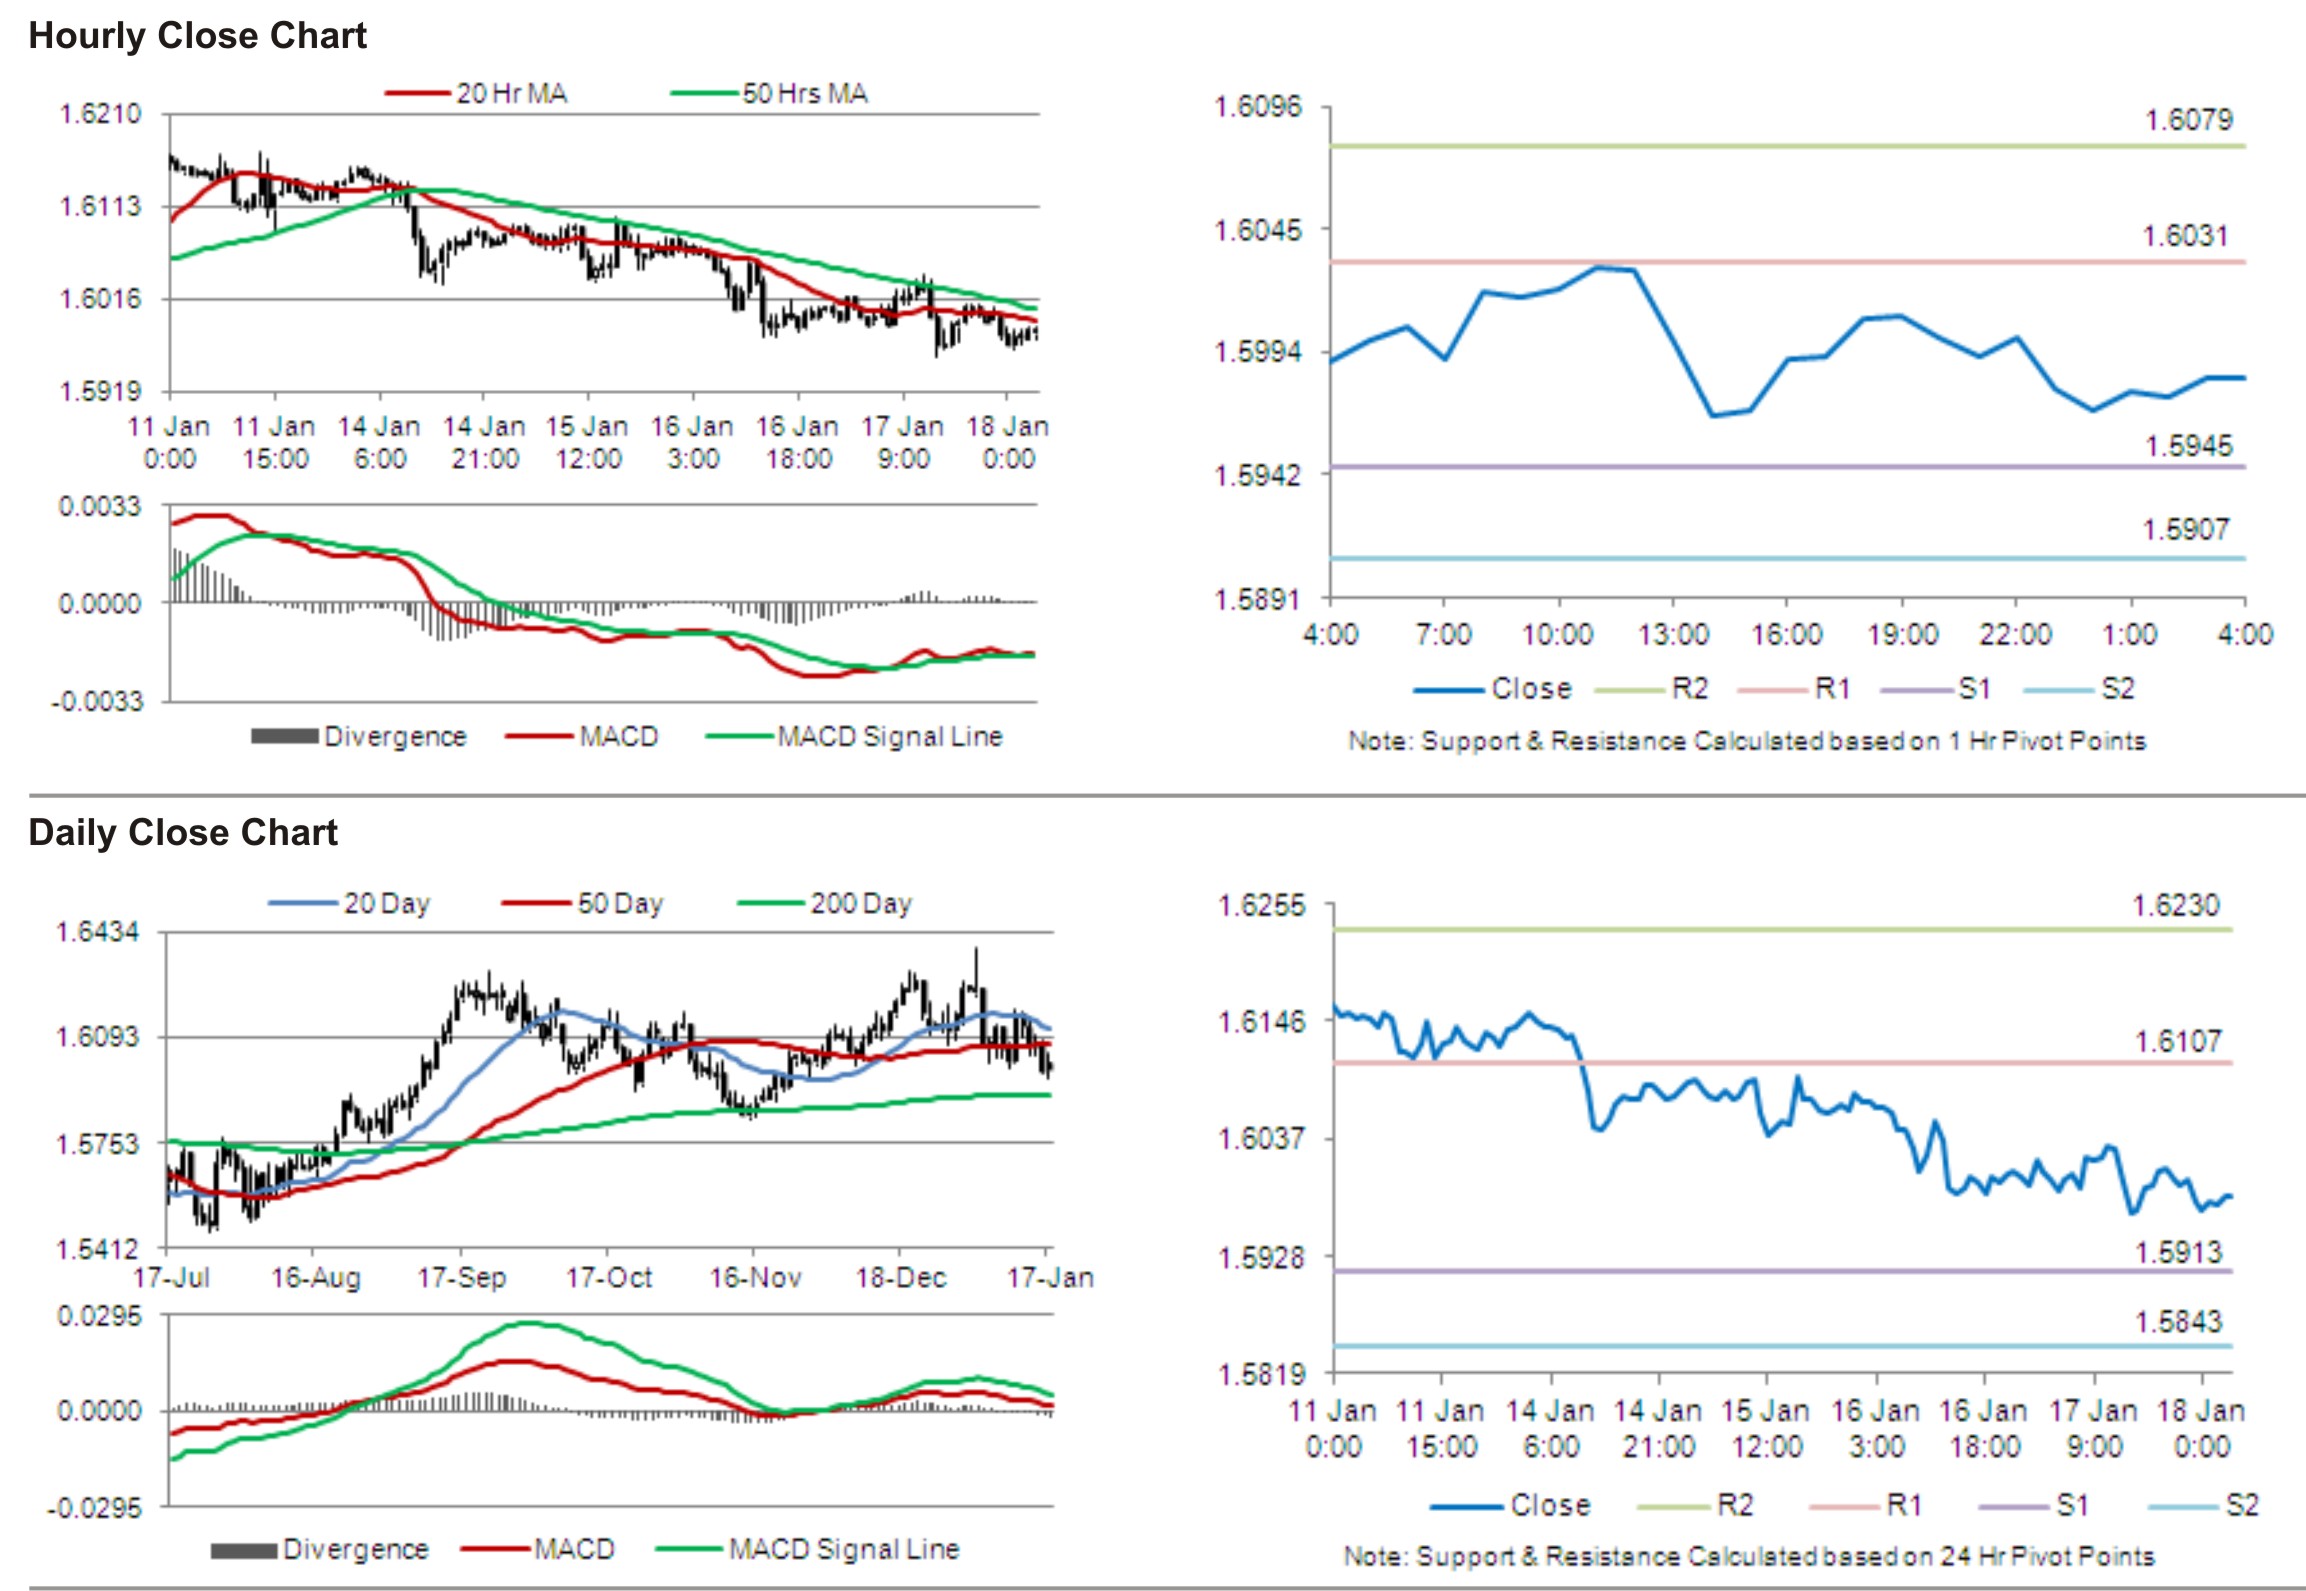Click the S1 value label 1.5945
Screen dimensions: 2306x1591
pos(2188,446)
